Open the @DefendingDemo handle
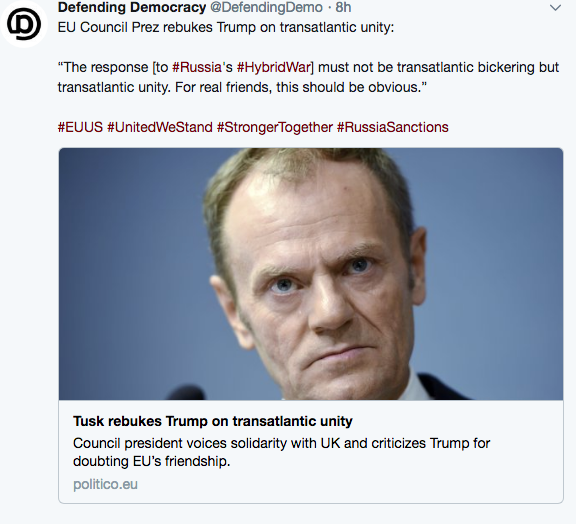The height and width of the screenshot is (524, 576). pyautogui.click(x=266, y=7)
